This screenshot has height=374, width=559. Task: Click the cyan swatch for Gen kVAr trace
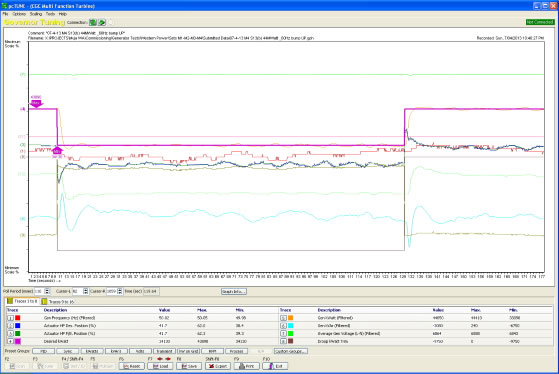[x=291, y=326]
